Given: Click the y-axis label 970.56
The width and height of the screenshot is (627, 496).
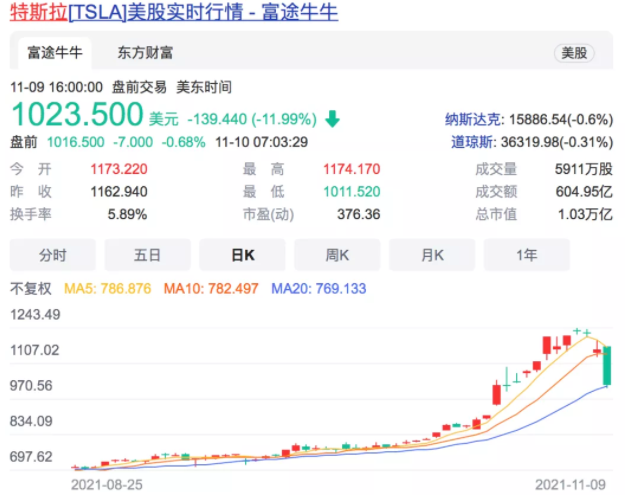Looking at the screenshot, I should tap(31, 386).
